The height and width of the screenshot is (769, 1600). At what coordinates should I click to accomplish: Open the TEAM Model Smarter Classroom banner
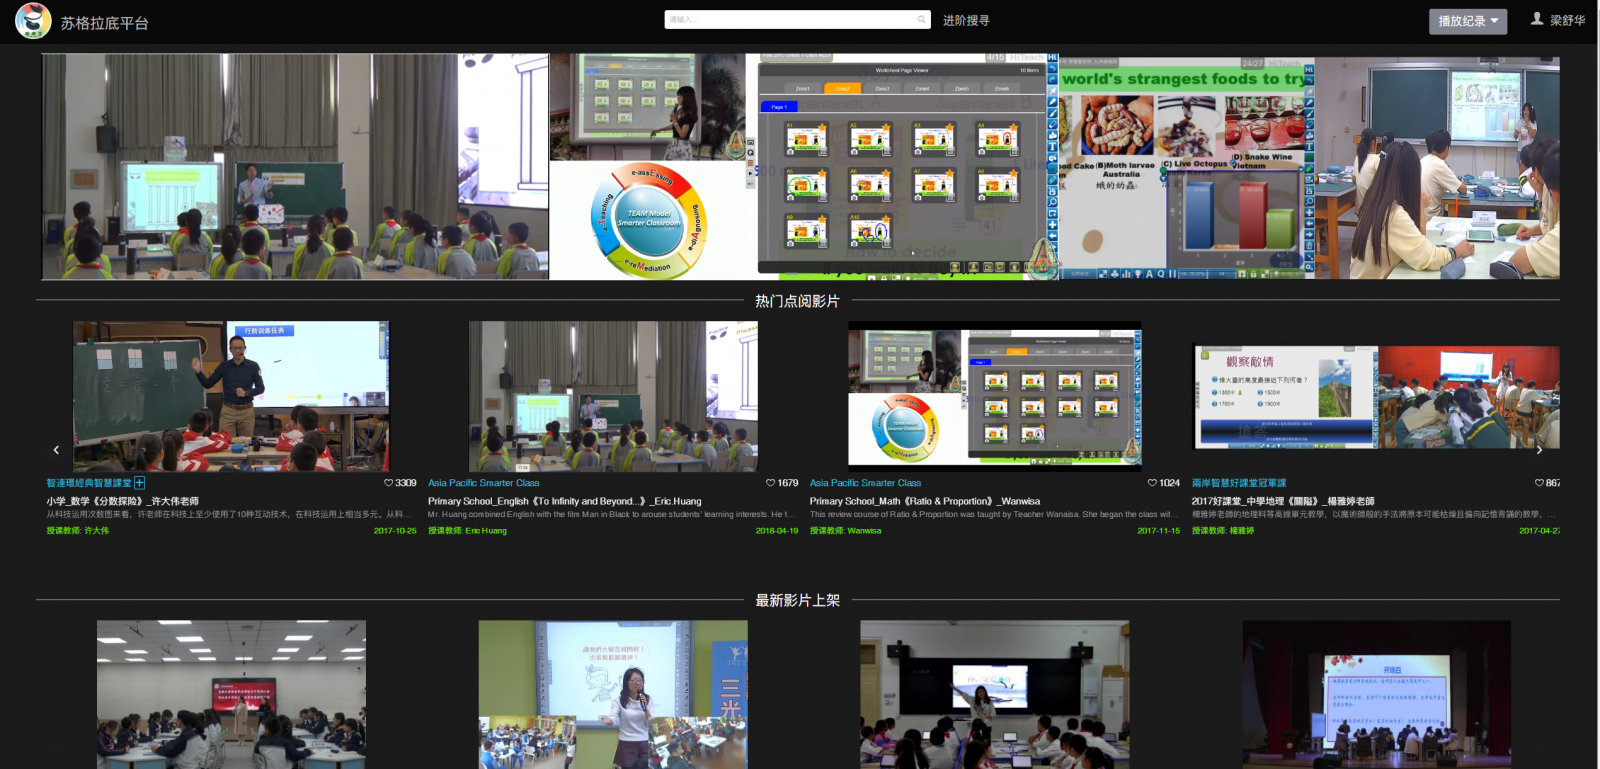(647, 220)
